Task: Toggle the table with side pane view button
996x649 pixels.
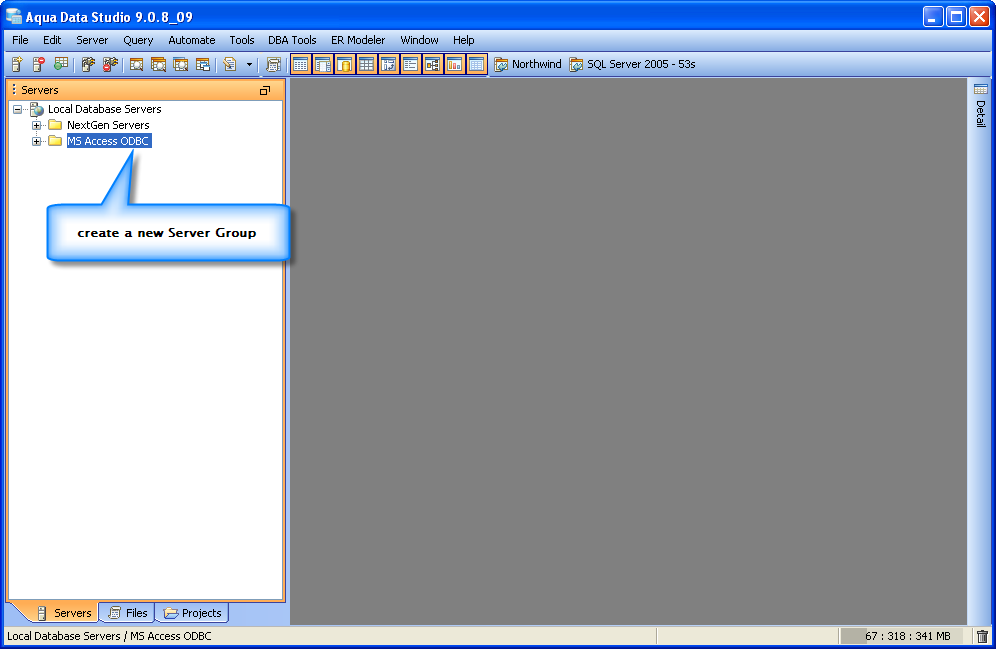Action: (x=323, y=64)
